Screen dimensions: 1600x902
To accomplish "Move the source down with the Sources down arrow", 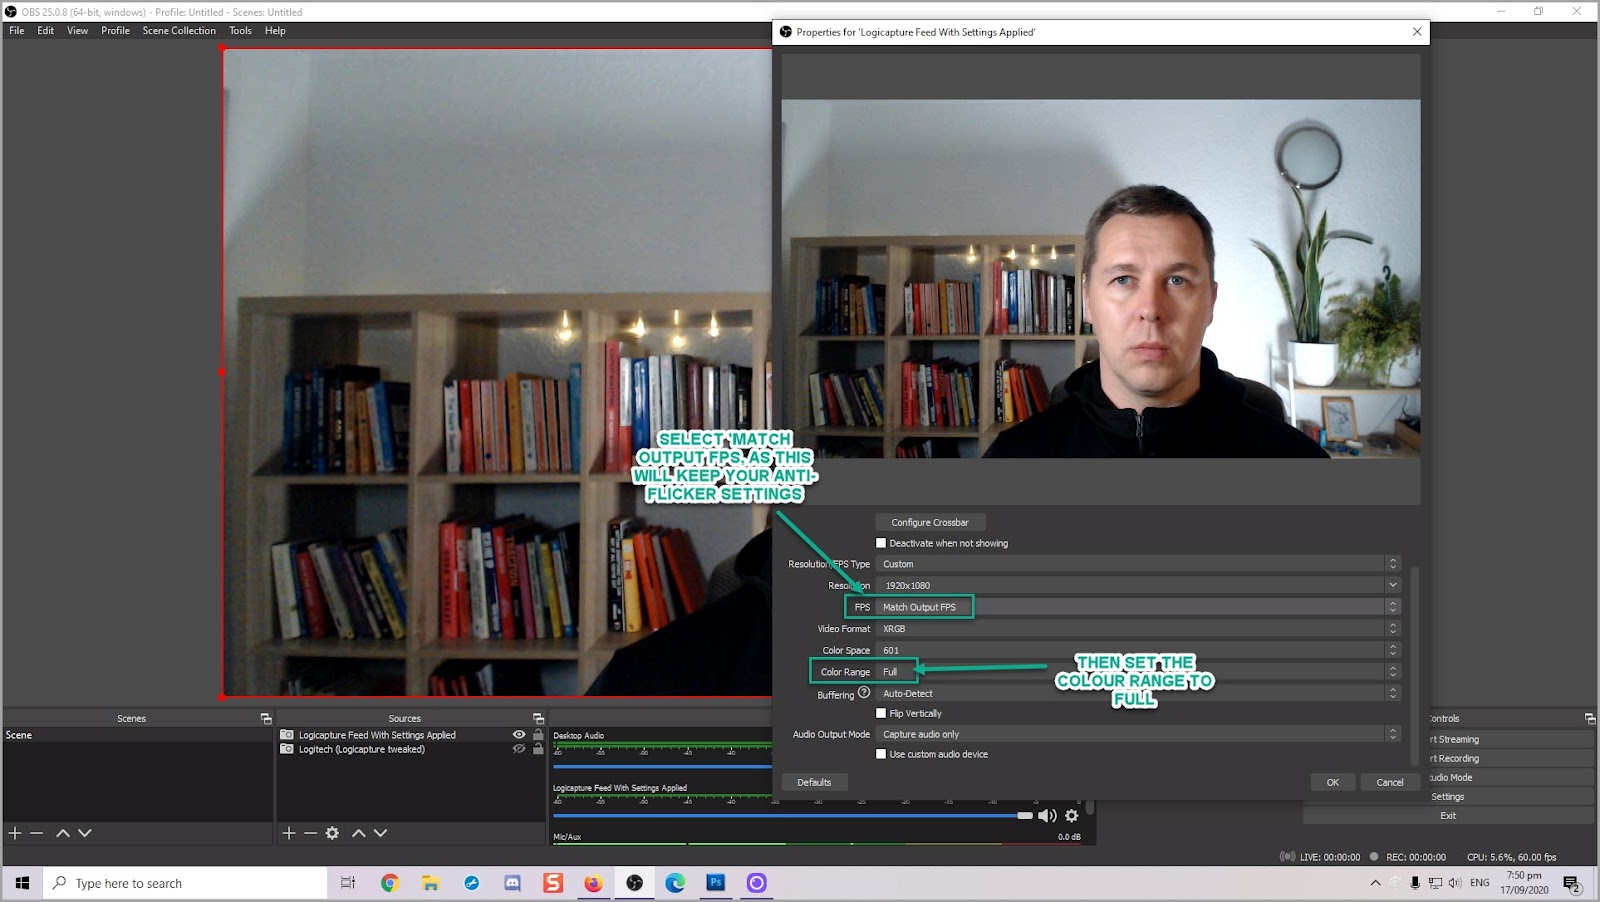I will pos(381,833).
